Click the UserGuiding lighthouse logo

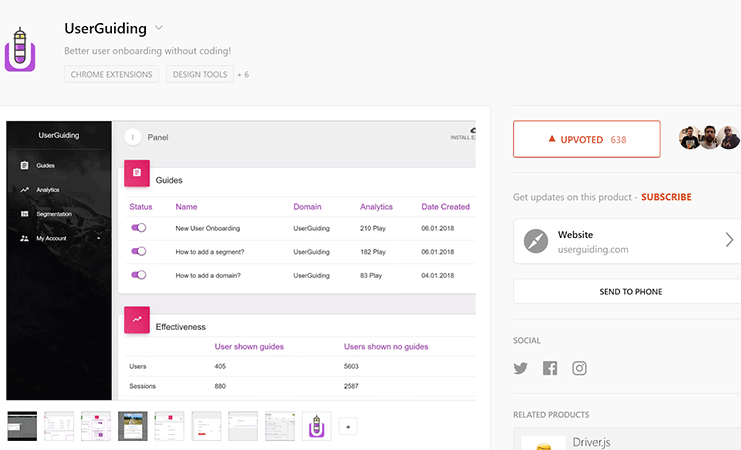point(20,50)
